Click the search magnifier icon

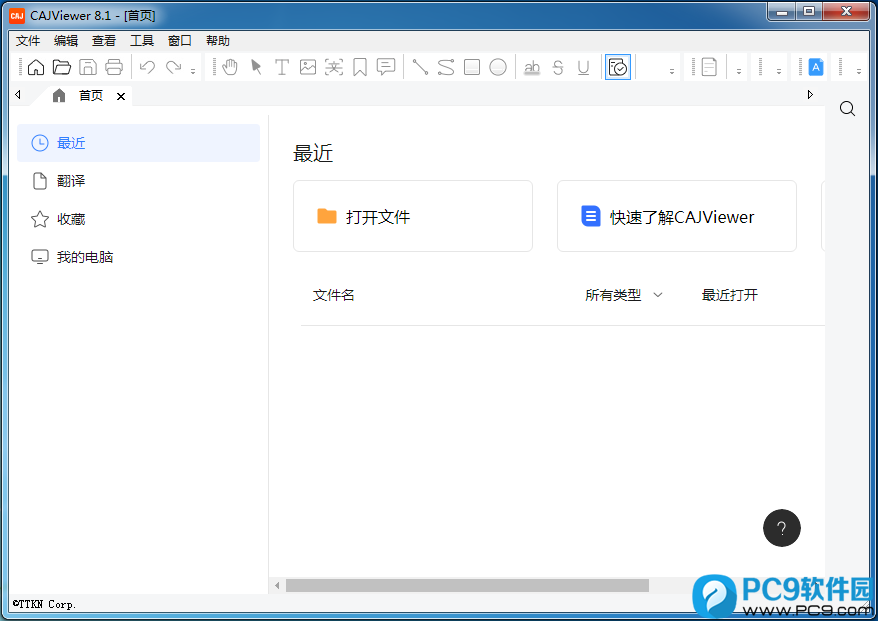(848, 109)
